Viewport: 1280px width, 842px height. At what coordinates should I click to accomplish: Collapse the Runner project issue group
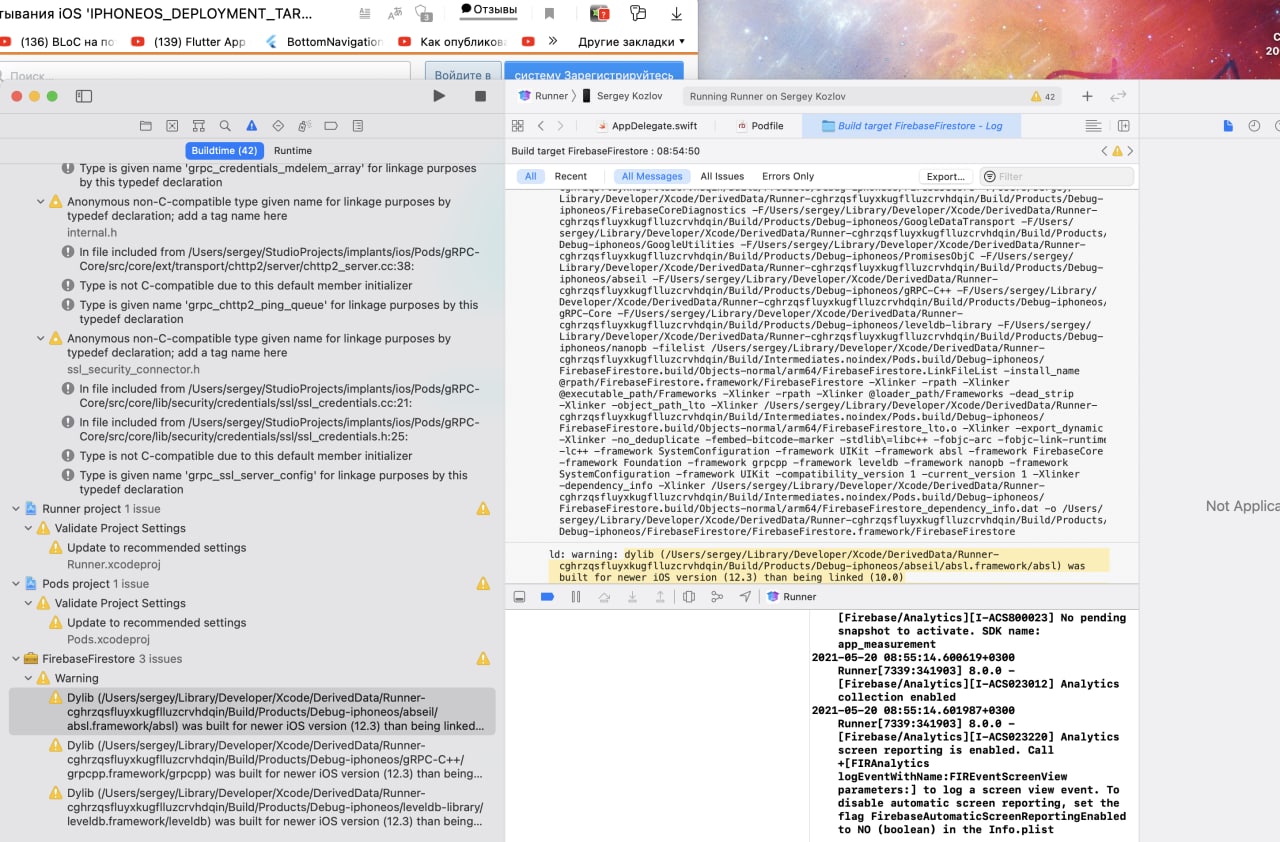16,509
